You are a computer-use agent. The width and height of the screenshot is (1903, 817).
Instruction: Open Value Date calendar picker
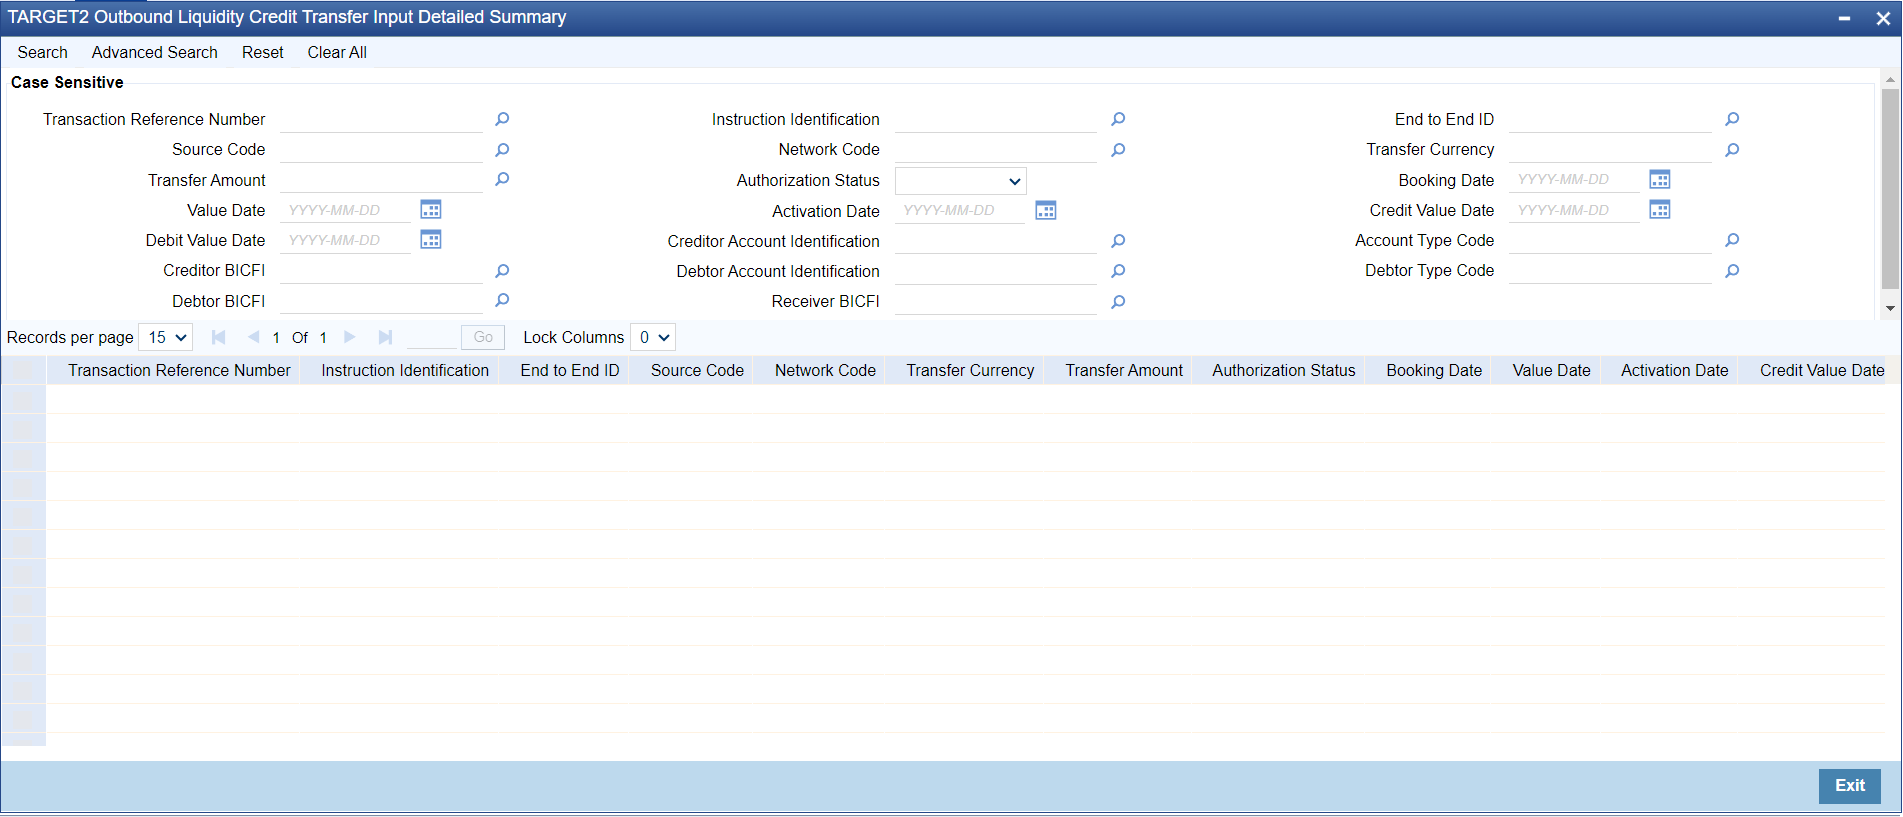pos(431,210)
